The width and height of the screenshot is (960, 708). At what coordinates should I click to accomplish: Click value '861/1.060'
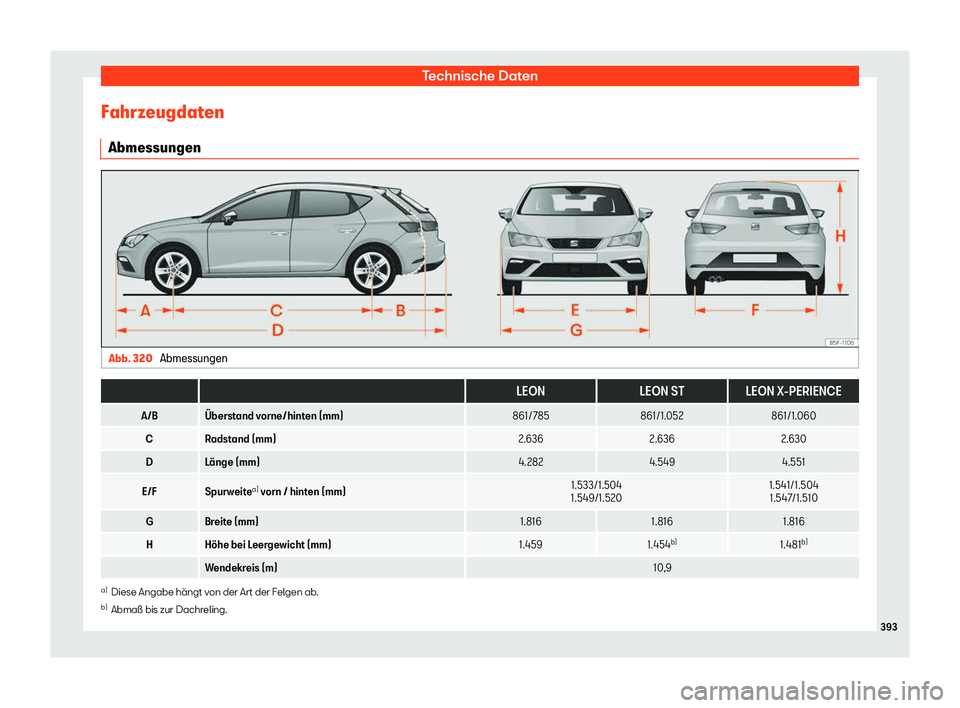793,415
